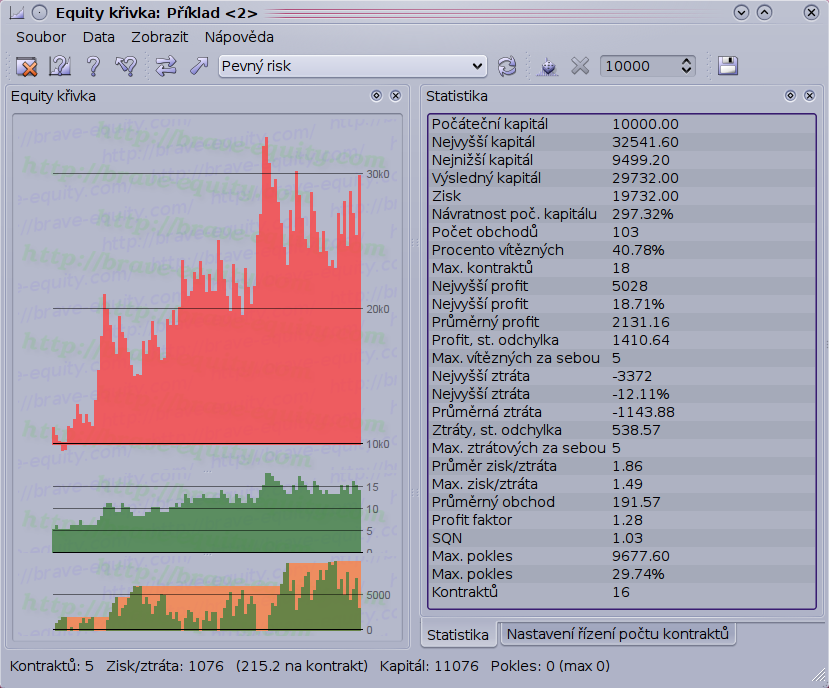Open the Zobrazit menu
Image resolution: width=829 pixels, height=688 pixels.
[x=159, y=37]
